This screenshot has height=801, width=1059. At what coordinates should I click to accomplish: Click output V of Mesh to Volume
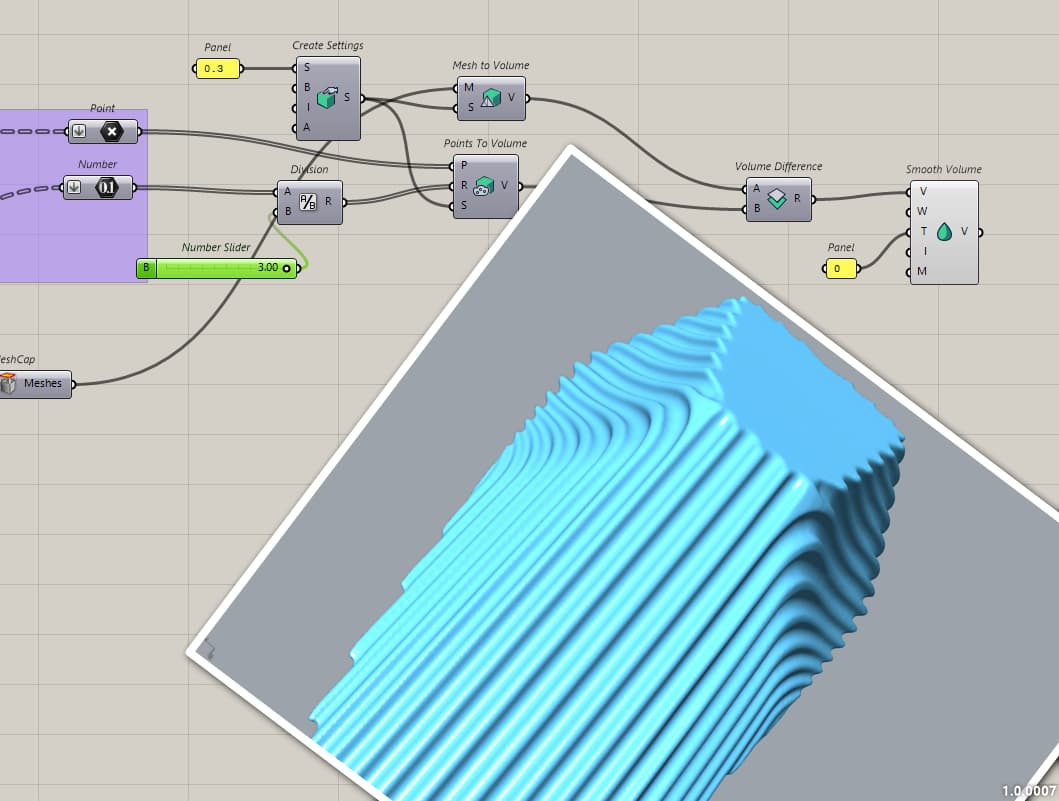pos(511,97)
